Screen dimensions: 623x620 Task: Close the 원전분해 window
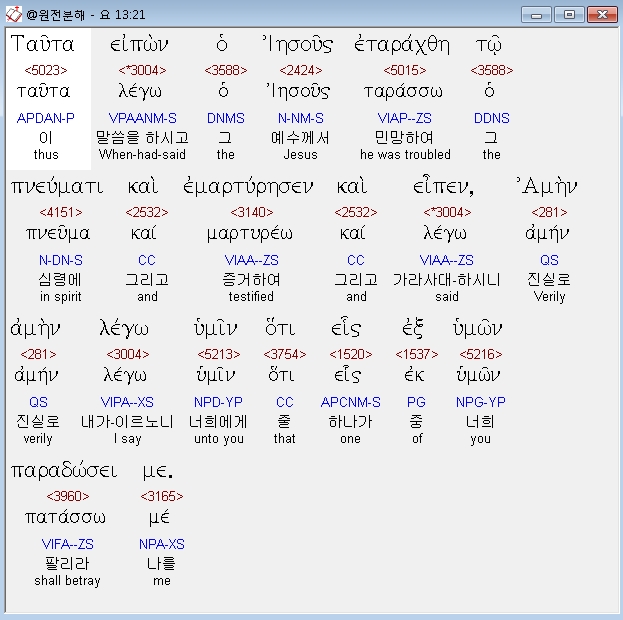click(x=602, y=15)
